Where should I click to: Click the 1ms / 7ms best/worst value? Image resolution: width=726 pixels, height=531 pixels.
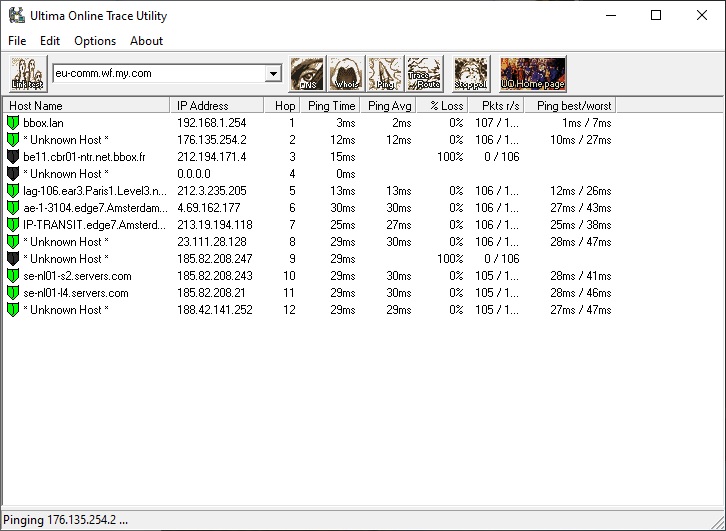coord(587,123)
